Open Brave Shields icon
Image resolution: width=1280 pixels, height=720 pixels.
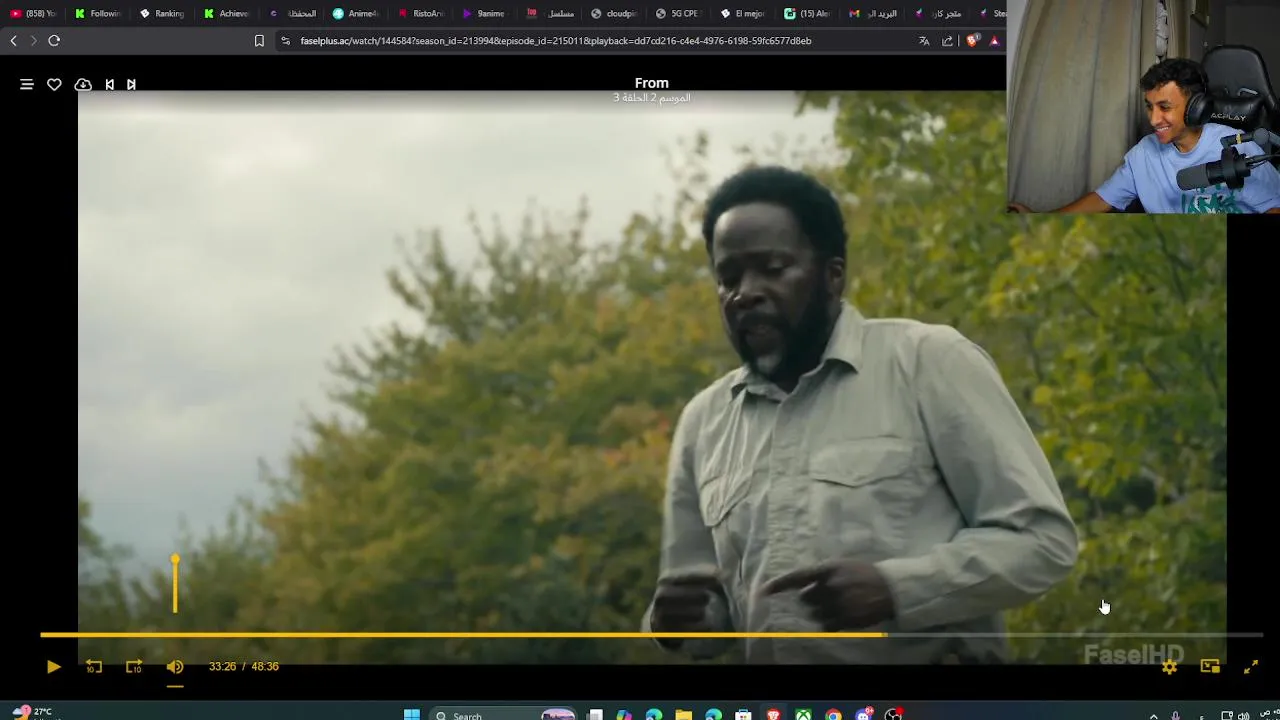tap(972, 41)
